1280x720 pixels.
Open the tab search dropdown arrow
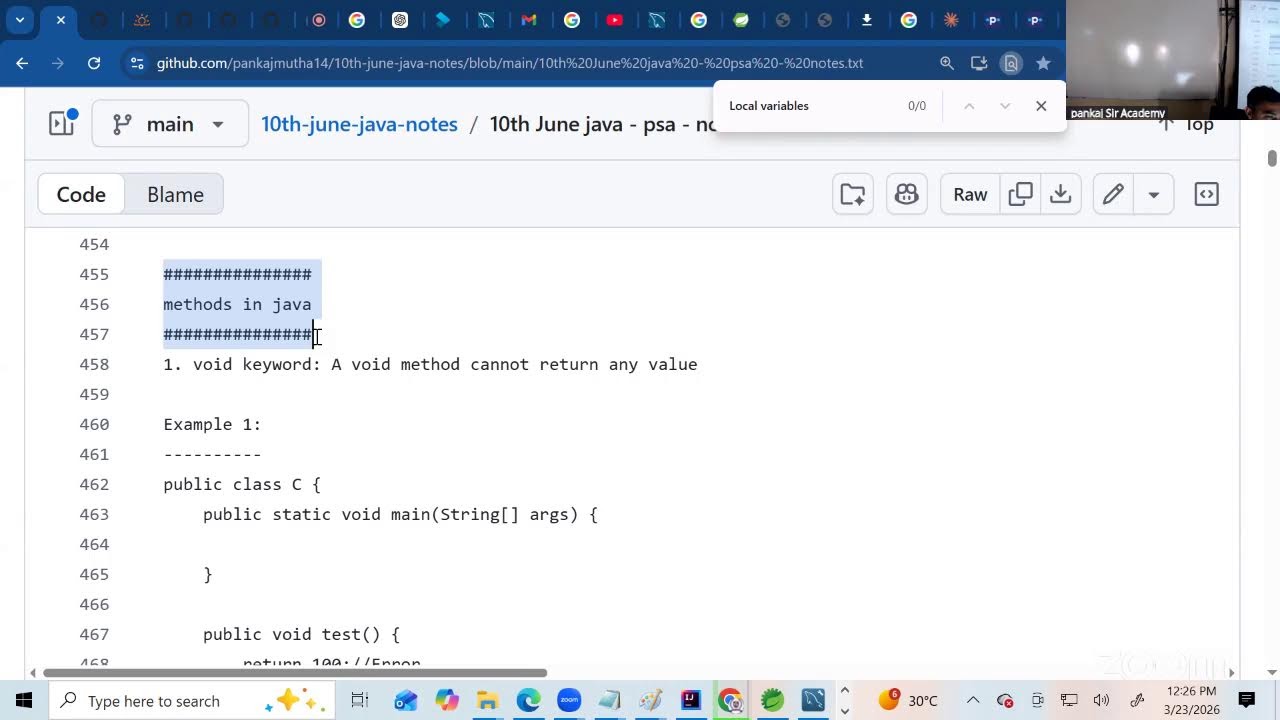point(19,20)
